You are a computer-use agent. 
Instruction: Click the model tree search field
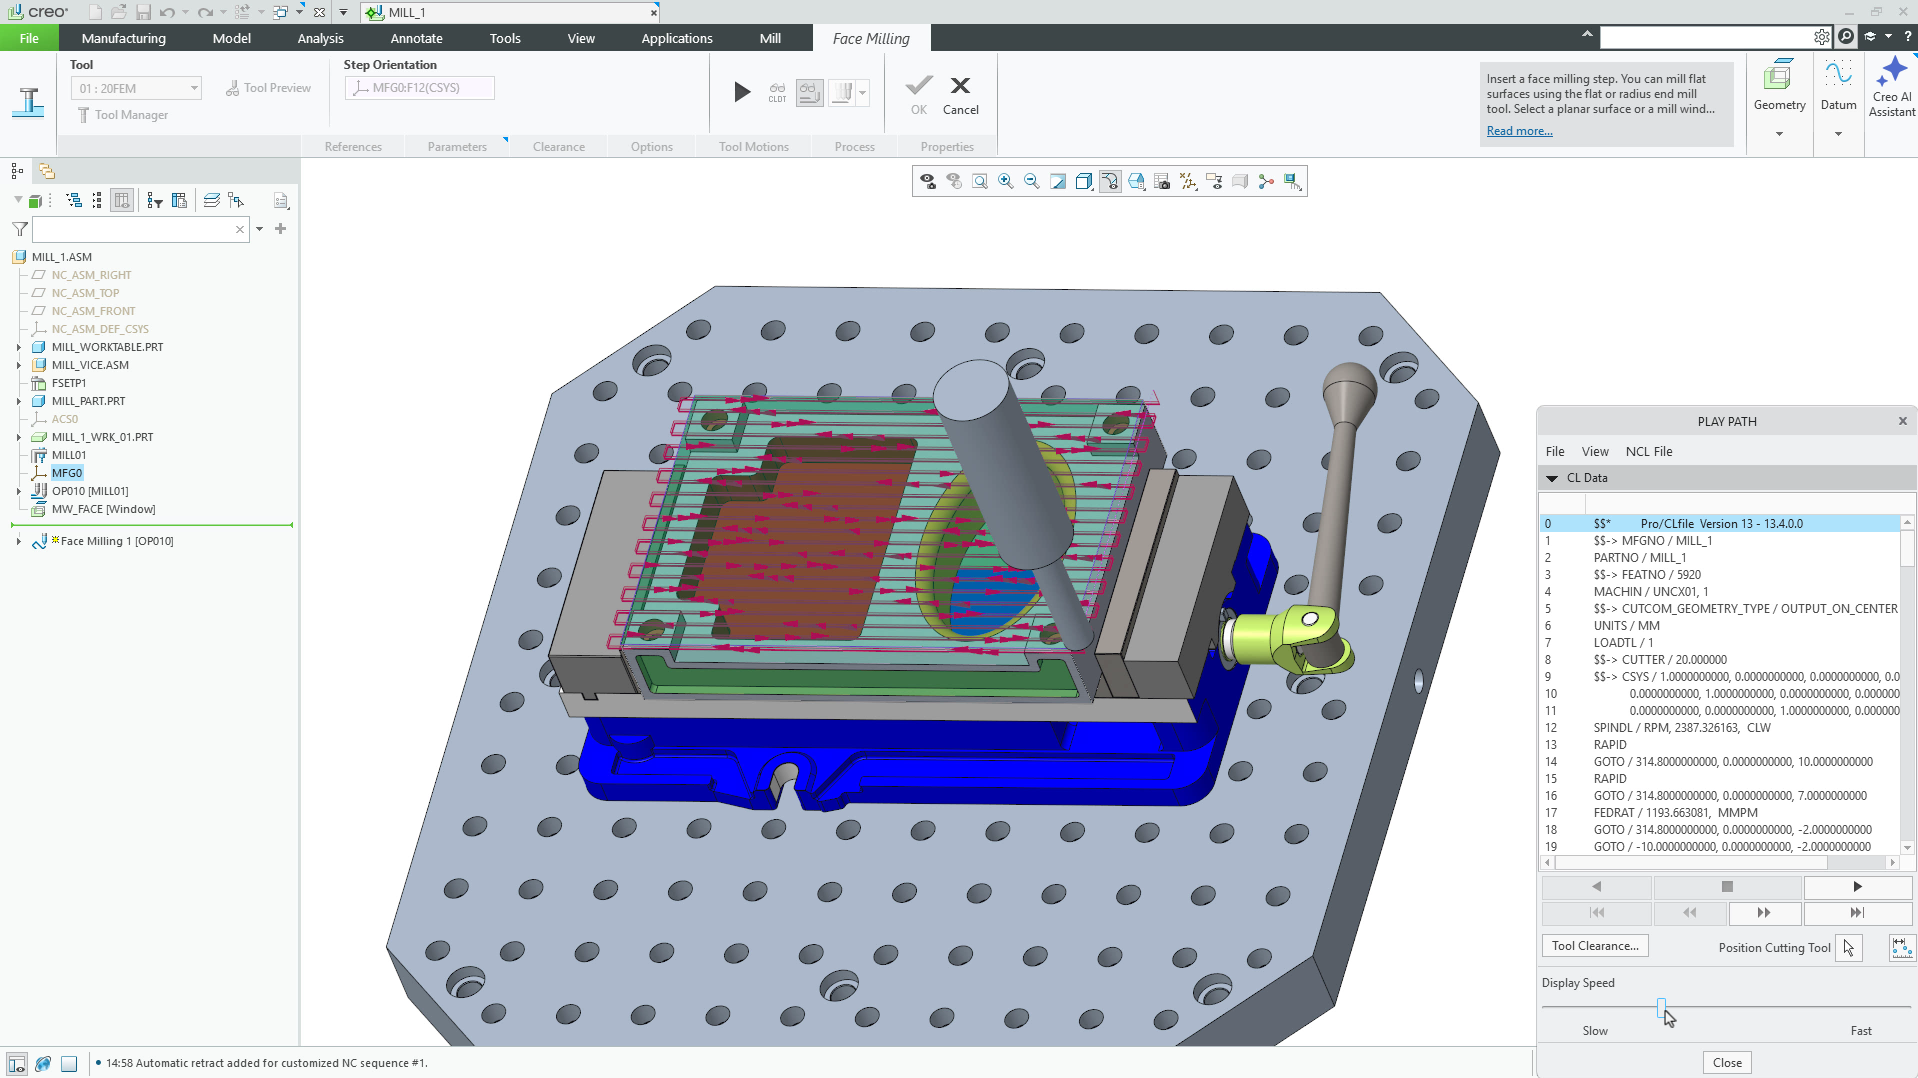[x=139, y=229]
